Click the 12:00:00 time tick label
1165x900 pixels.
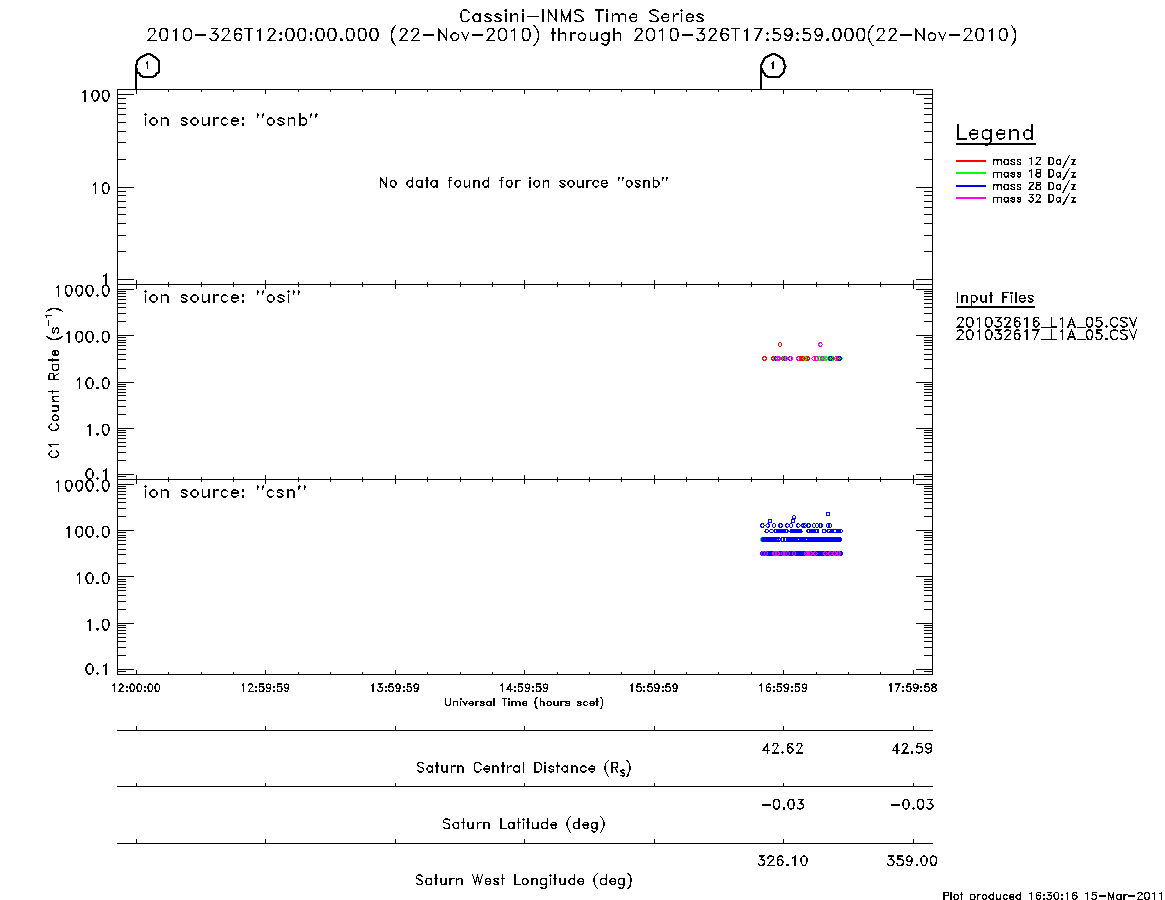point(136,688)
